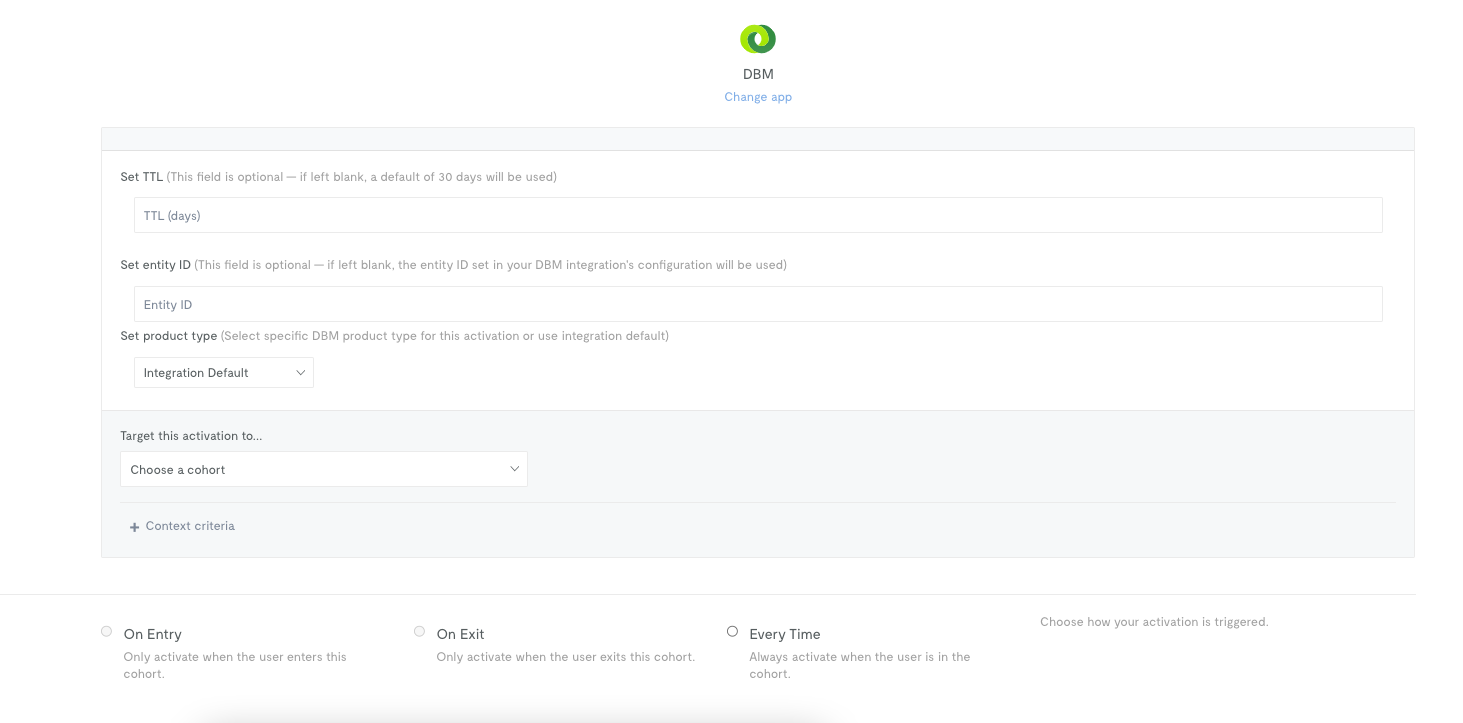Click 'Target this activation to...' text

pyautogui.click(x=191, y=436)
